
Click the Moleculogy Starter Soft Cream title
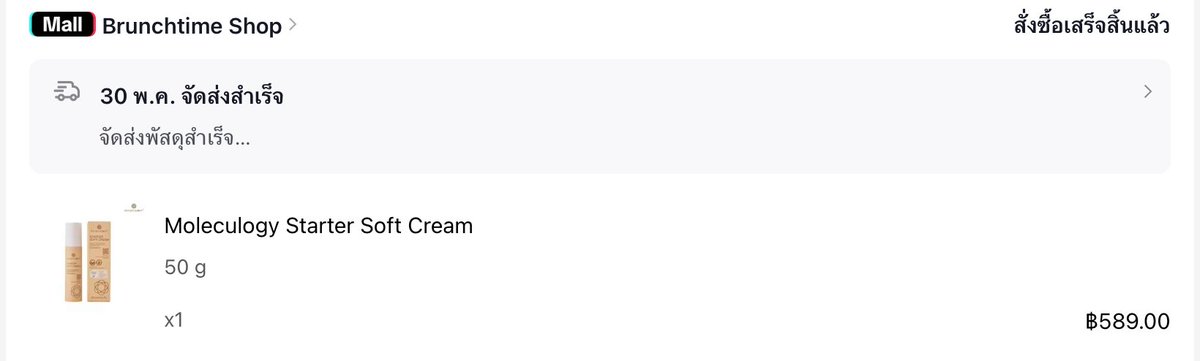(x=318, y=226)
